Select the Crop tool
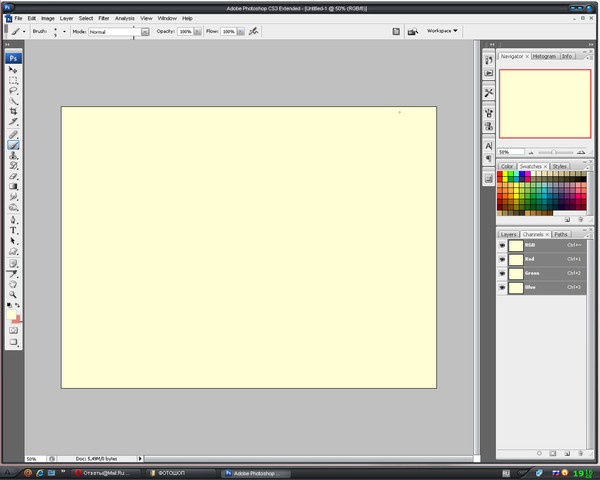The width and height of the screenshot is (600, 480). [x=13, y=111]
